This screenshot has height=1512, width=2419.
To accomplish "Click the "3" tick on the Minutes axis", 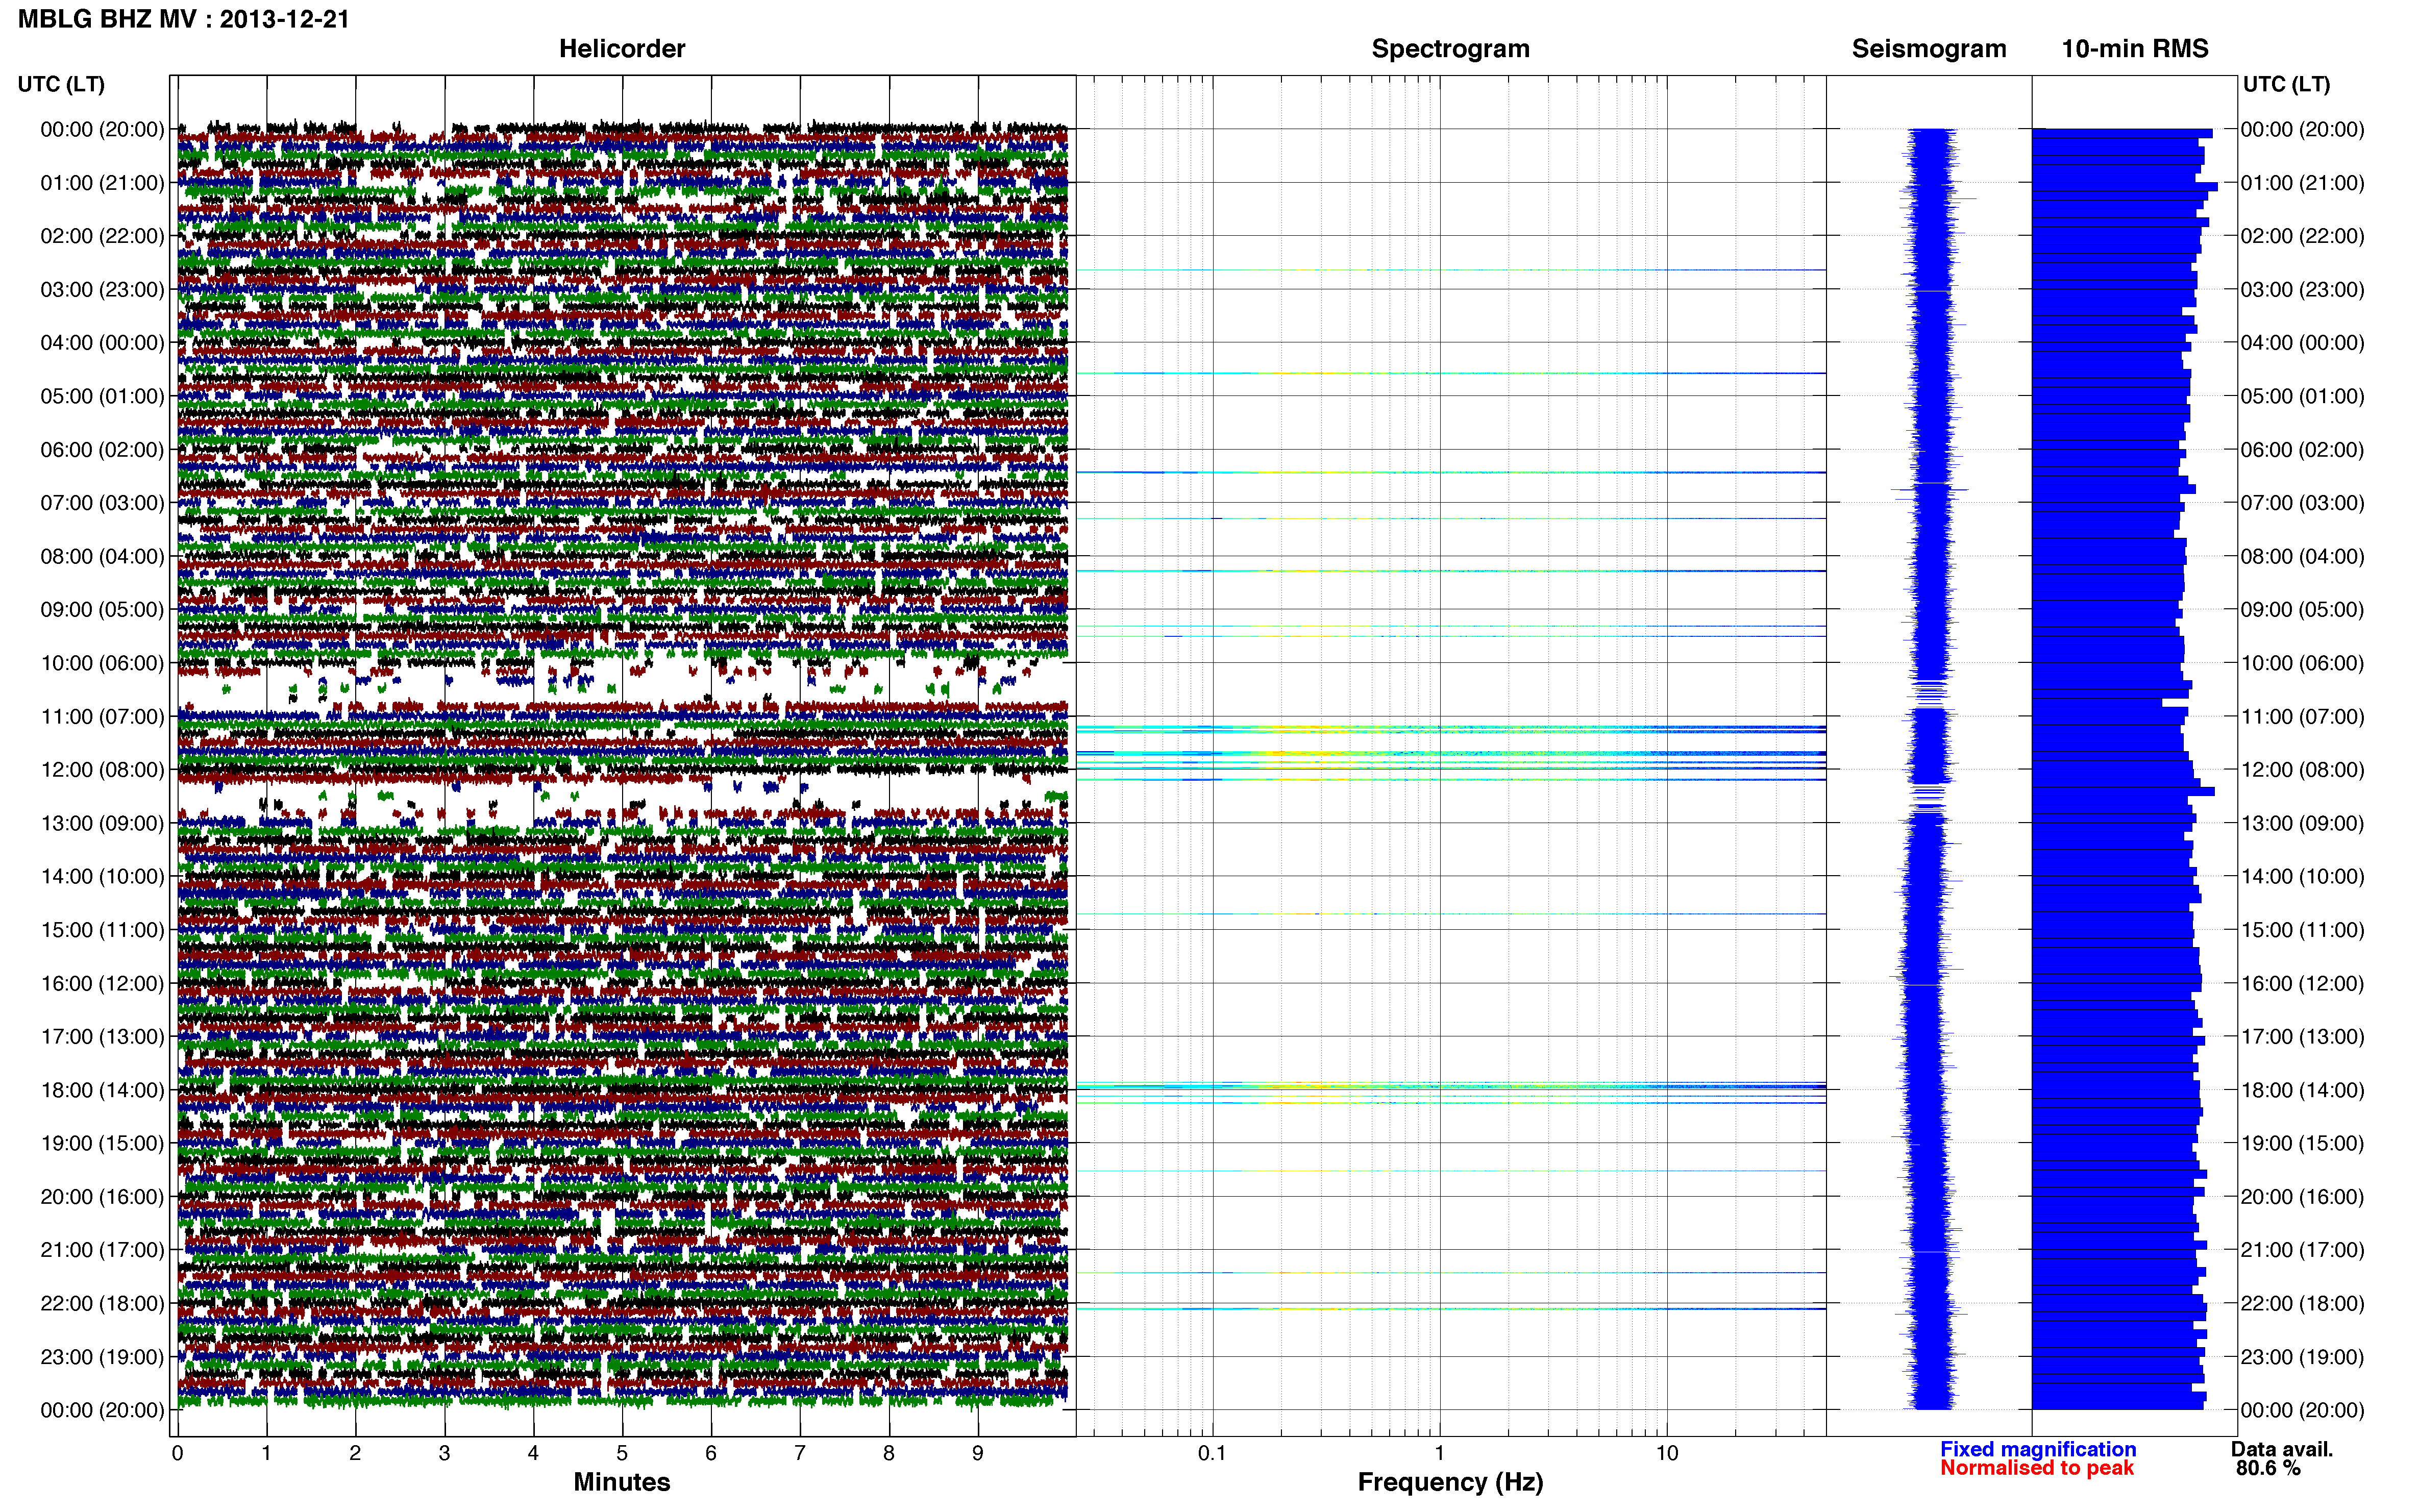I will click(444, 1453).
